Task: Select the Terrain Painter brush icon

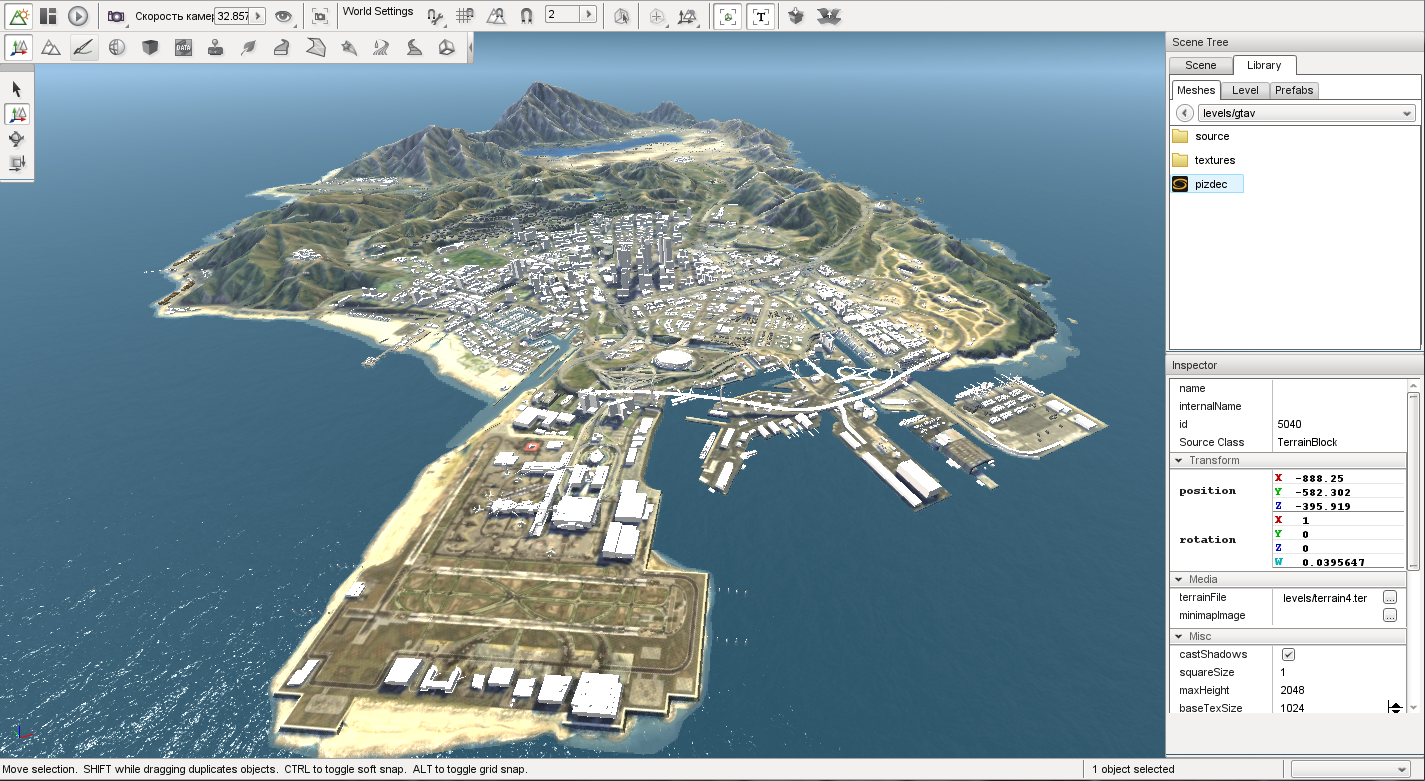Action: 84,47
